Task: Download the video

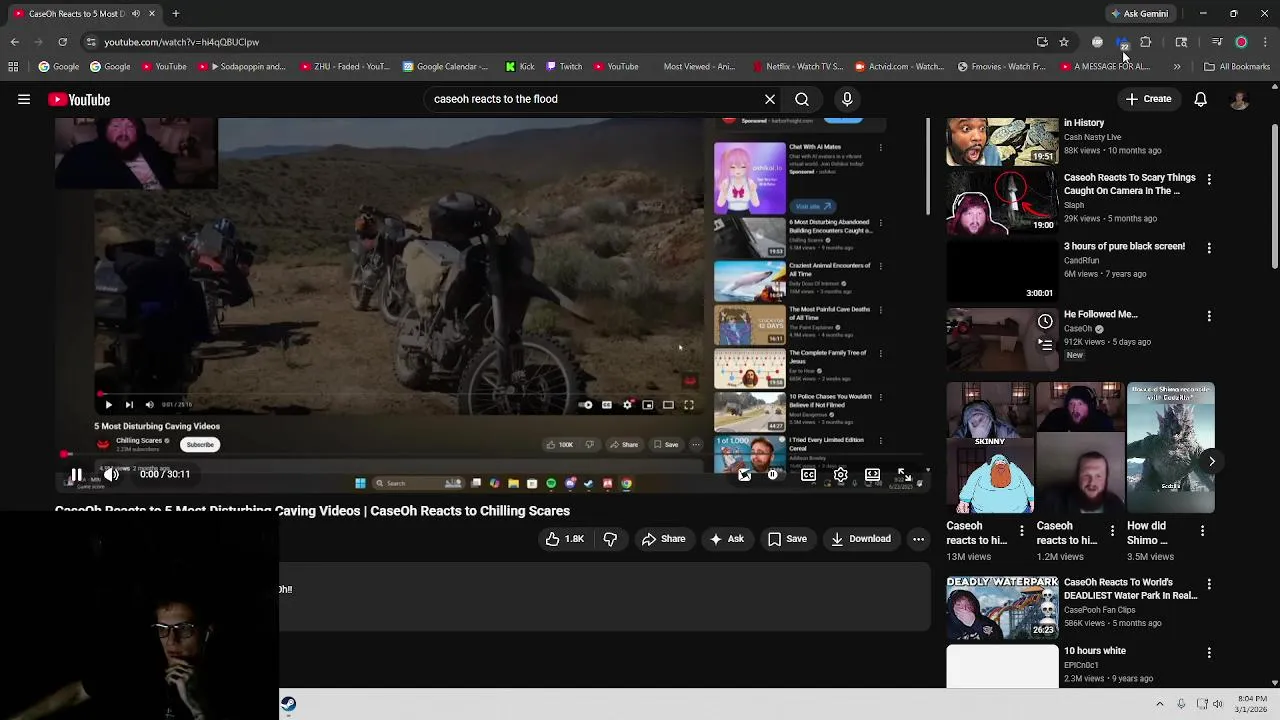Action: pos(860,539)
